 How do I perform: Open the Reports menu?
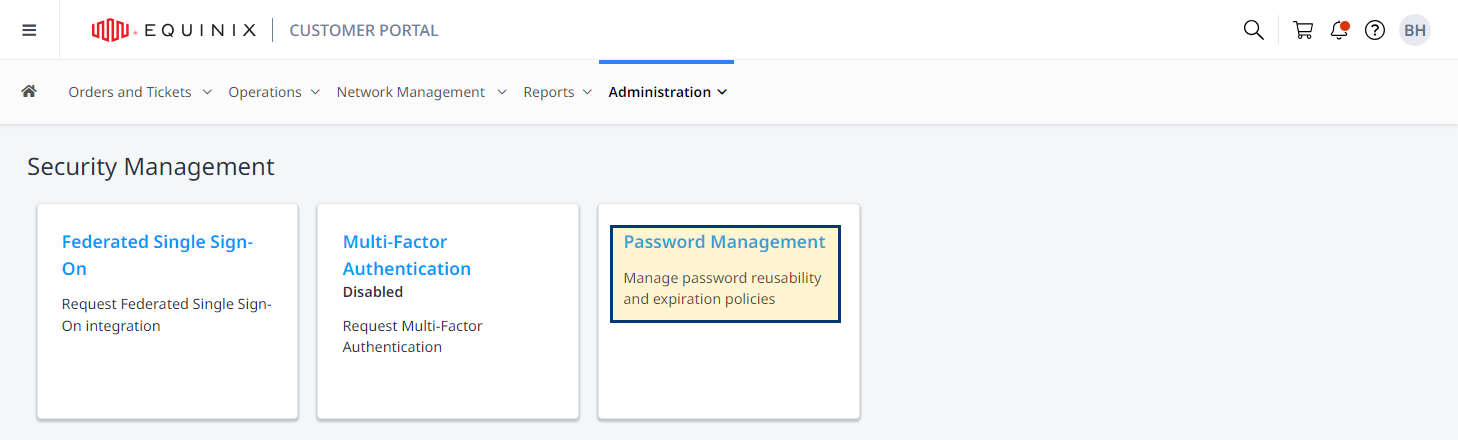[x=558, y=92]
